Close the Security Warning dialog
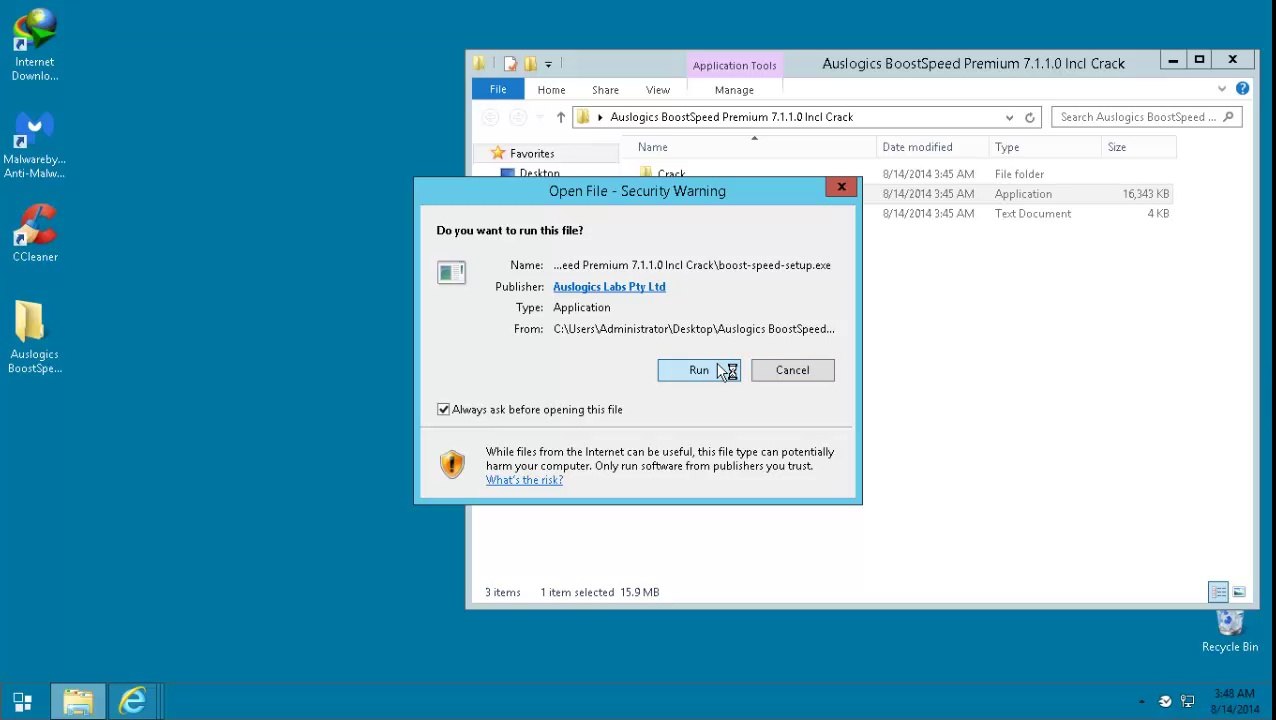Image resolution: width=1276 pixels, height=720 pixels. pos(842,187)
